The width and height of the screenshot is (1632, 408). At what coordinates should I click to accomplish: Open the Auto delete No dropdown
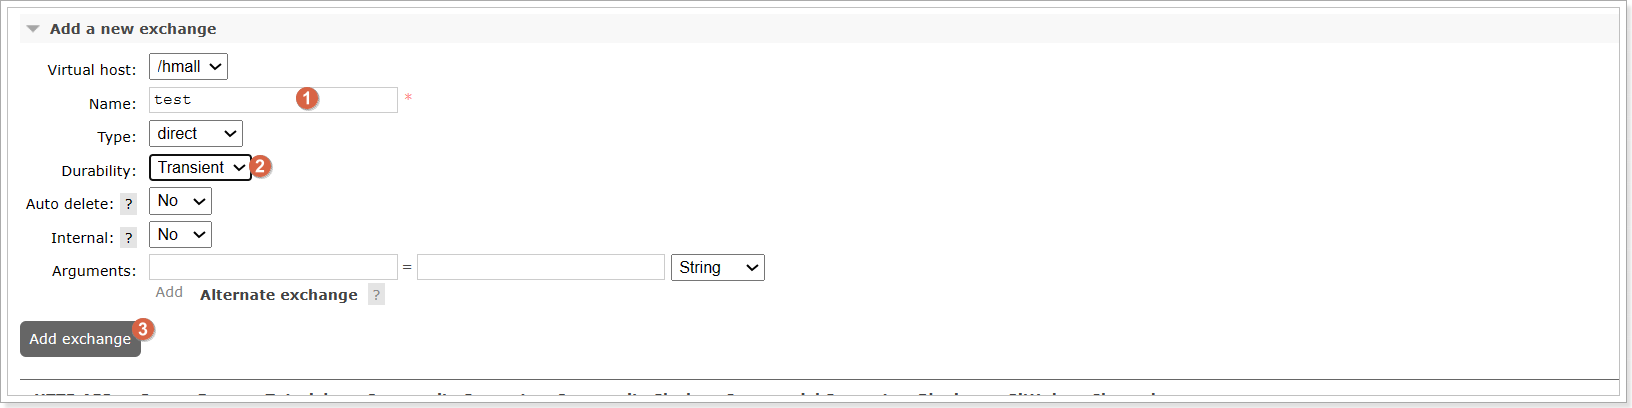pos(180,201)
